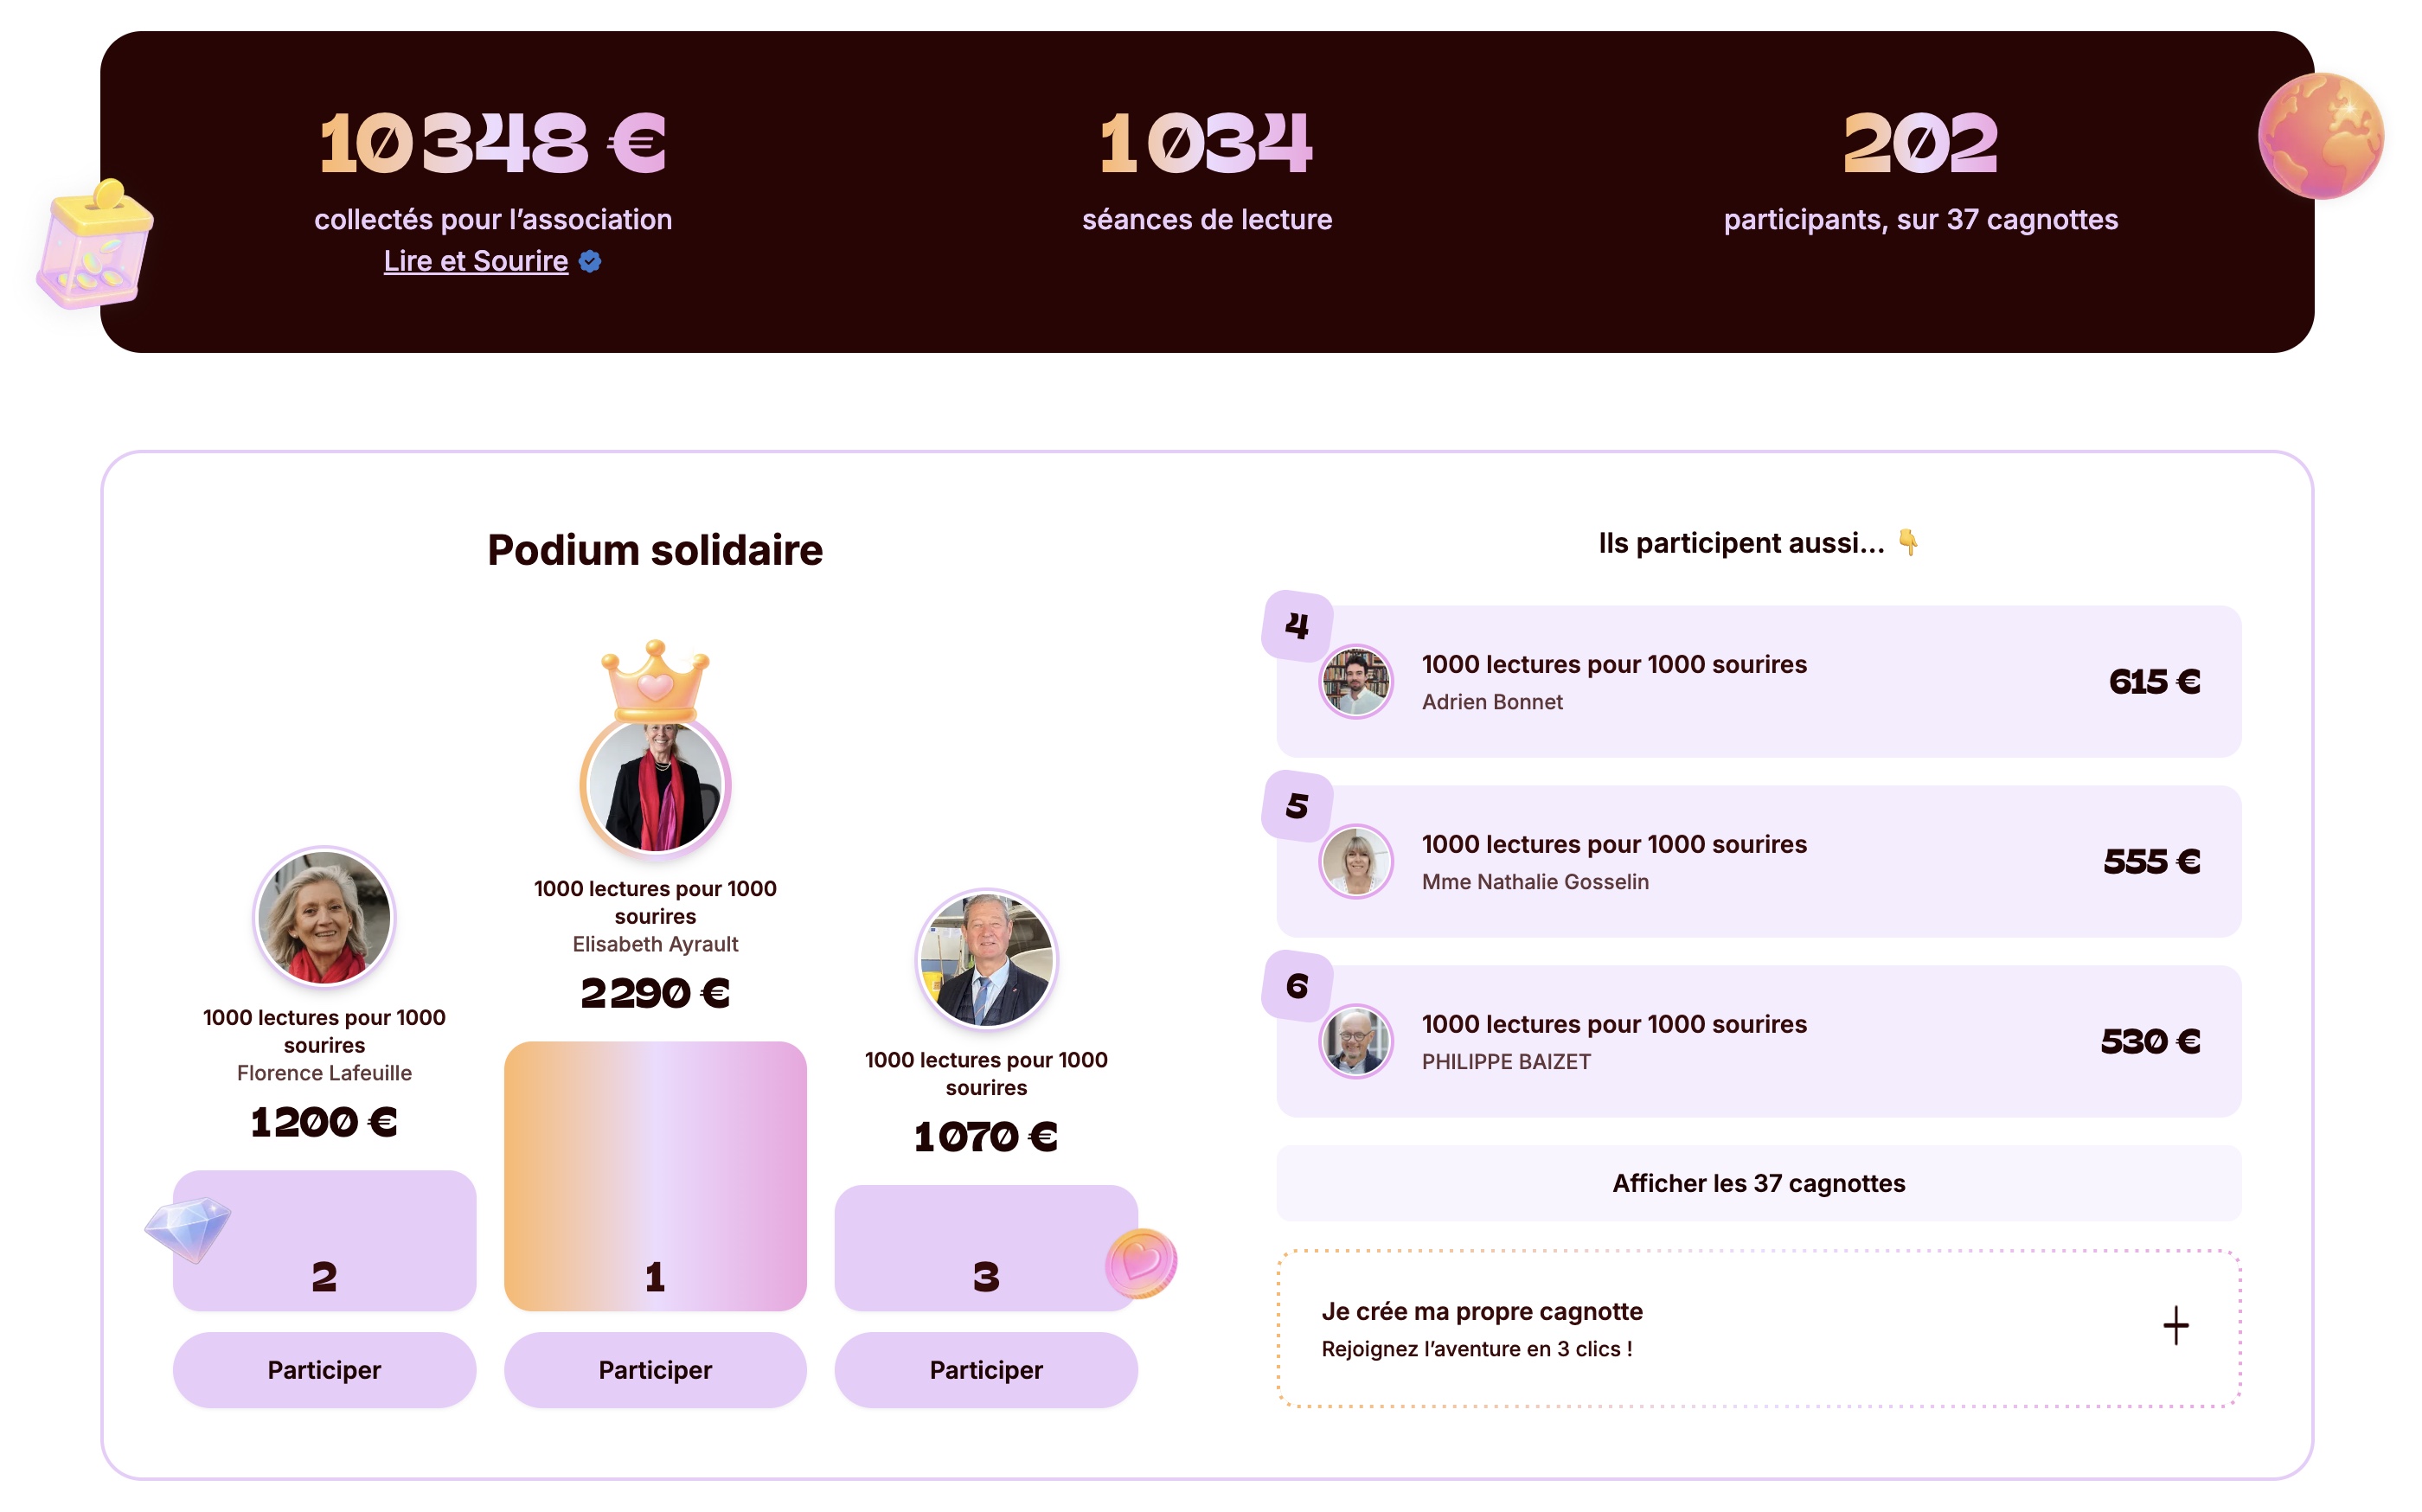Click the blue diamond gem icon
The width and height of the screenshot is (2422, 1512).
coord(188,1228)
